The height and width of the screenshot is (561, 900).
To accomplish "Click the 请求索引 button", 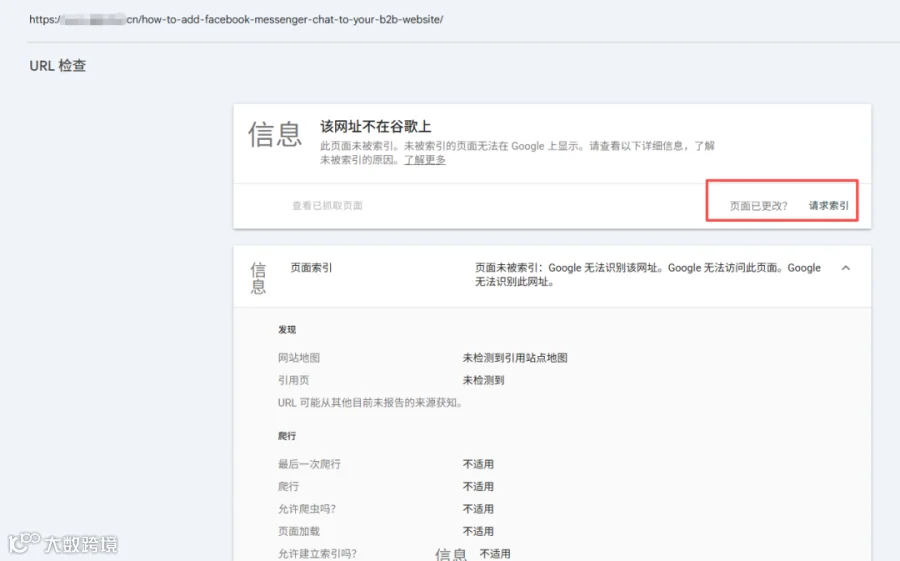I will [x=829, y=206].
